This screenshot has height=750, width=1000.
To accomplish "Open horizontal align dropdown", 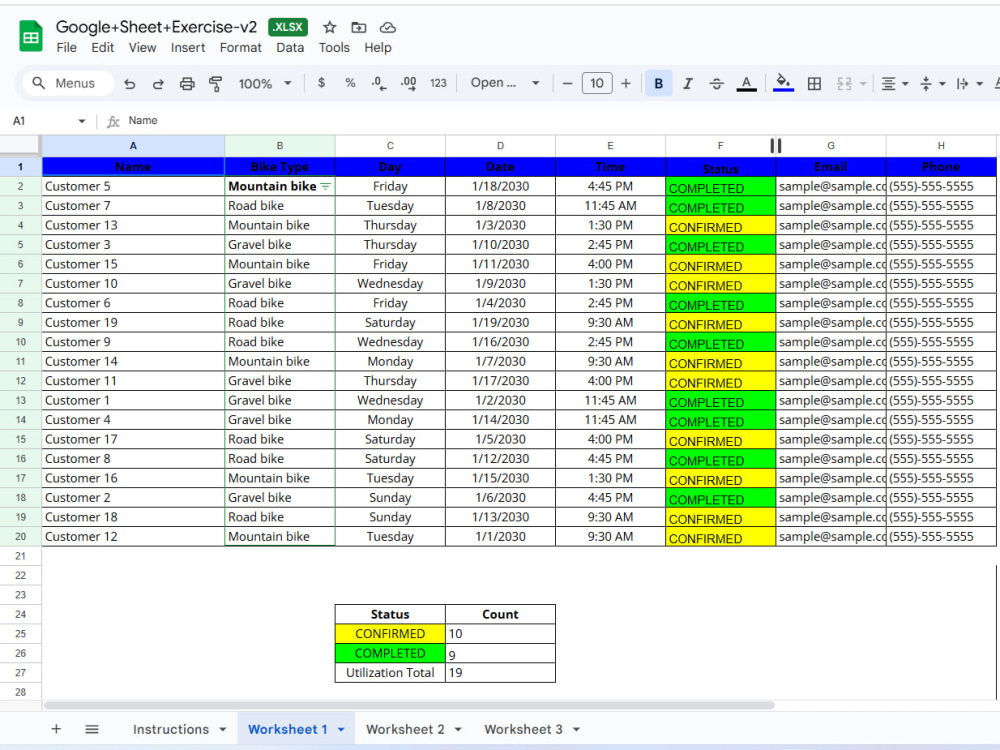I will tap(894, 84).
